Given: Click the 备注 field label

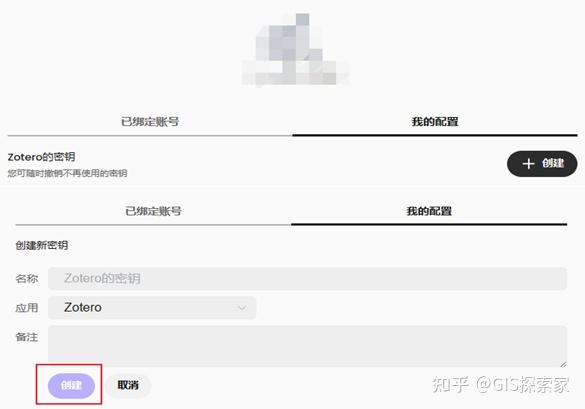Looking at the screenshot, I should coord(26,337).
